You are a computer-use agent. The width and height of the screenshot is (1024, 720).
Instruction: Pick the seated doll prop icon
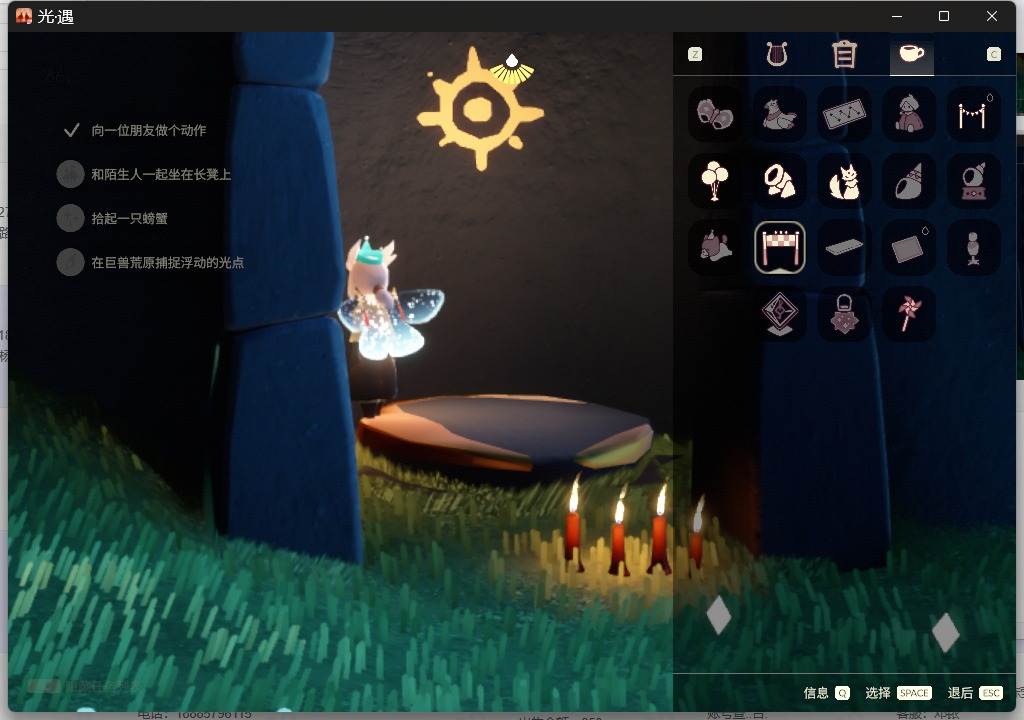[908, 114]
